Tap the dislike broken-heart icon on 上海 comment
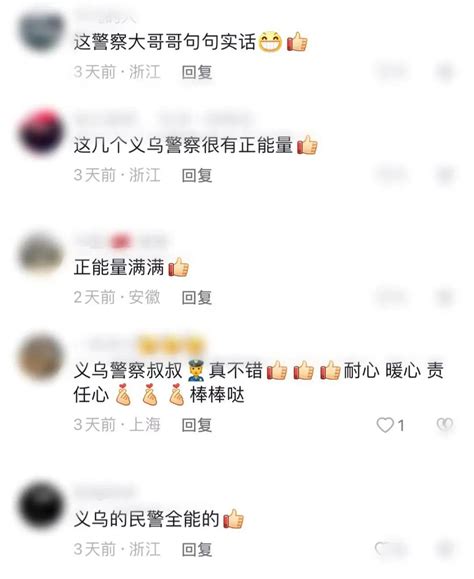 (445, 425)
